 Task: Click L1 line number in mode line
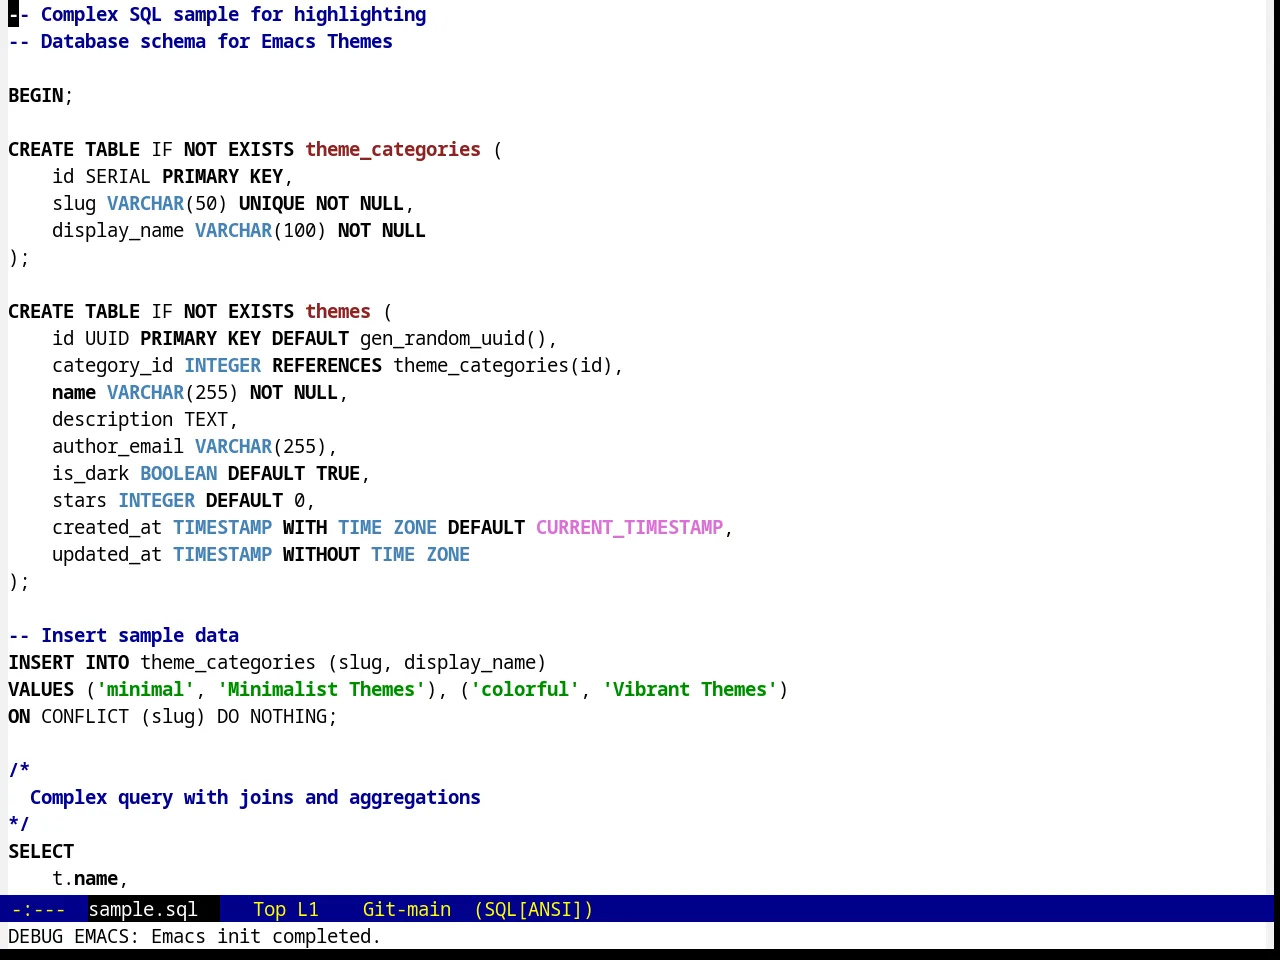pyautogui.click(x=307, y=909)
